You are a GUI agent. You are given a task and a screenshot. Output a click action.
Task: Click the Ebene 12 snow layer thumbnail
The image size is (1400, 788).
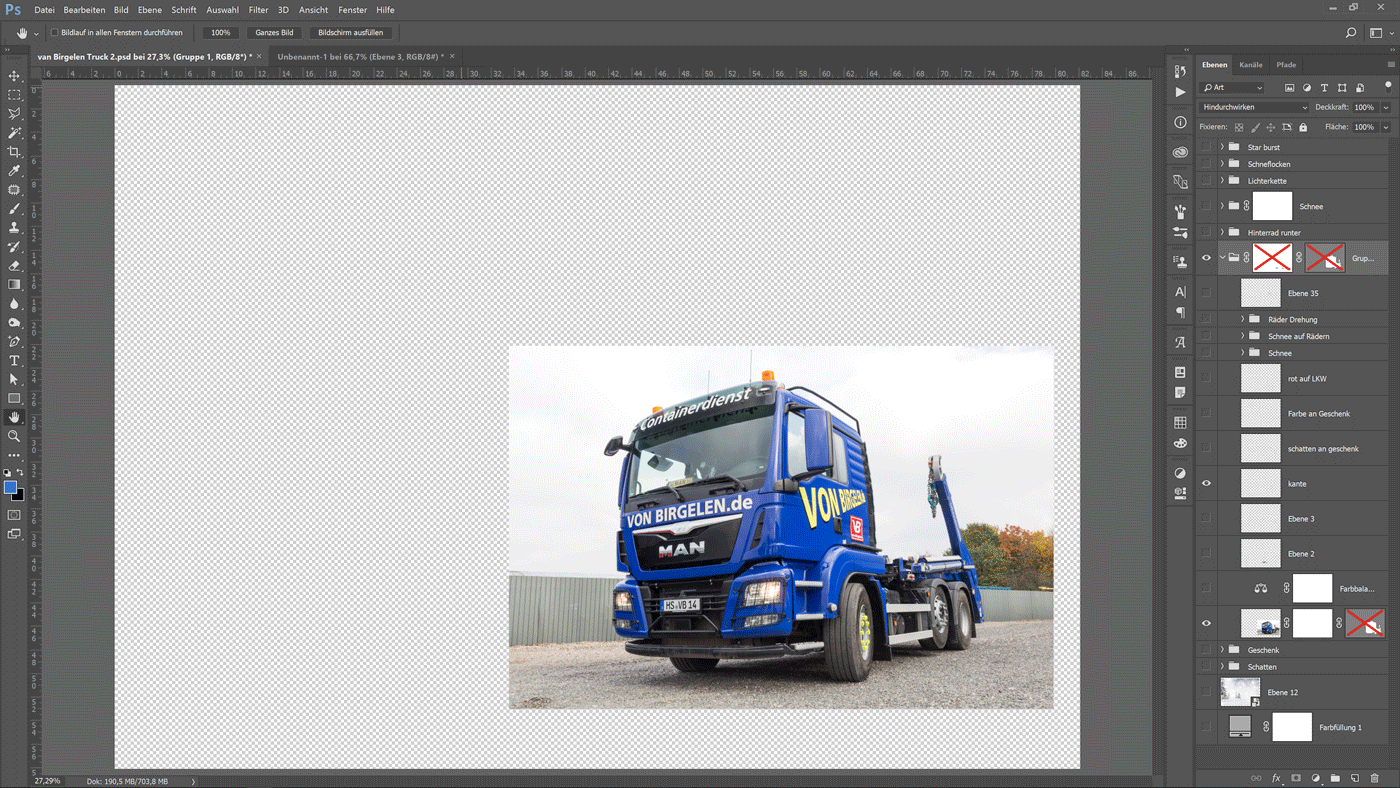[1240, 692]
